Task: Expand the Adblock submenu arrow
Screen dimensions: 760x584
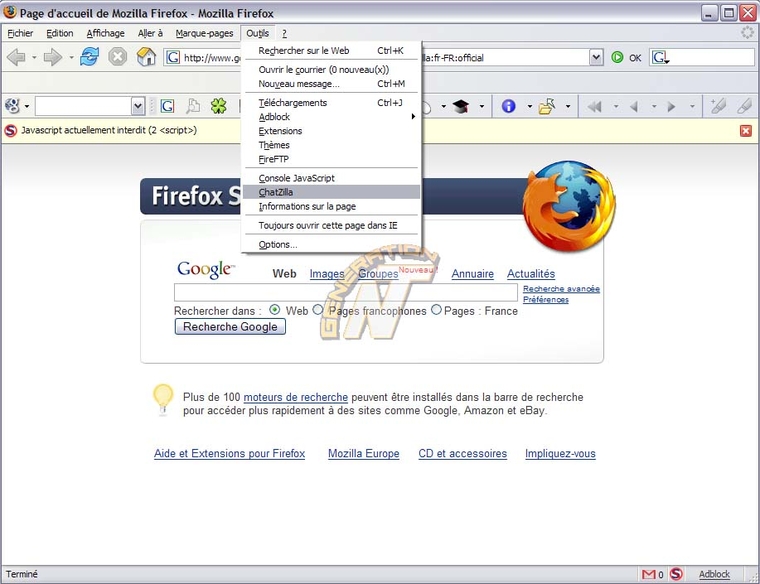Action: (x=413, y=116)
